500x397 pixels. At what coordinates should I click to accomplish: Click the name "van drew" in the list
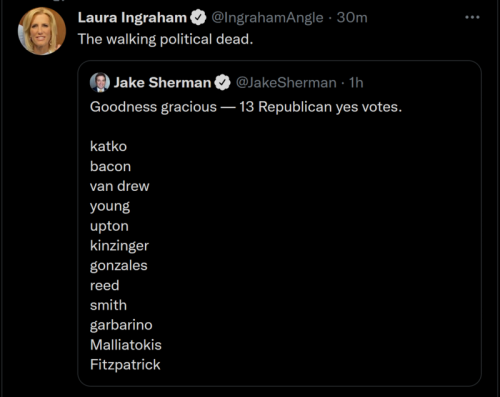tap(120, 186)
